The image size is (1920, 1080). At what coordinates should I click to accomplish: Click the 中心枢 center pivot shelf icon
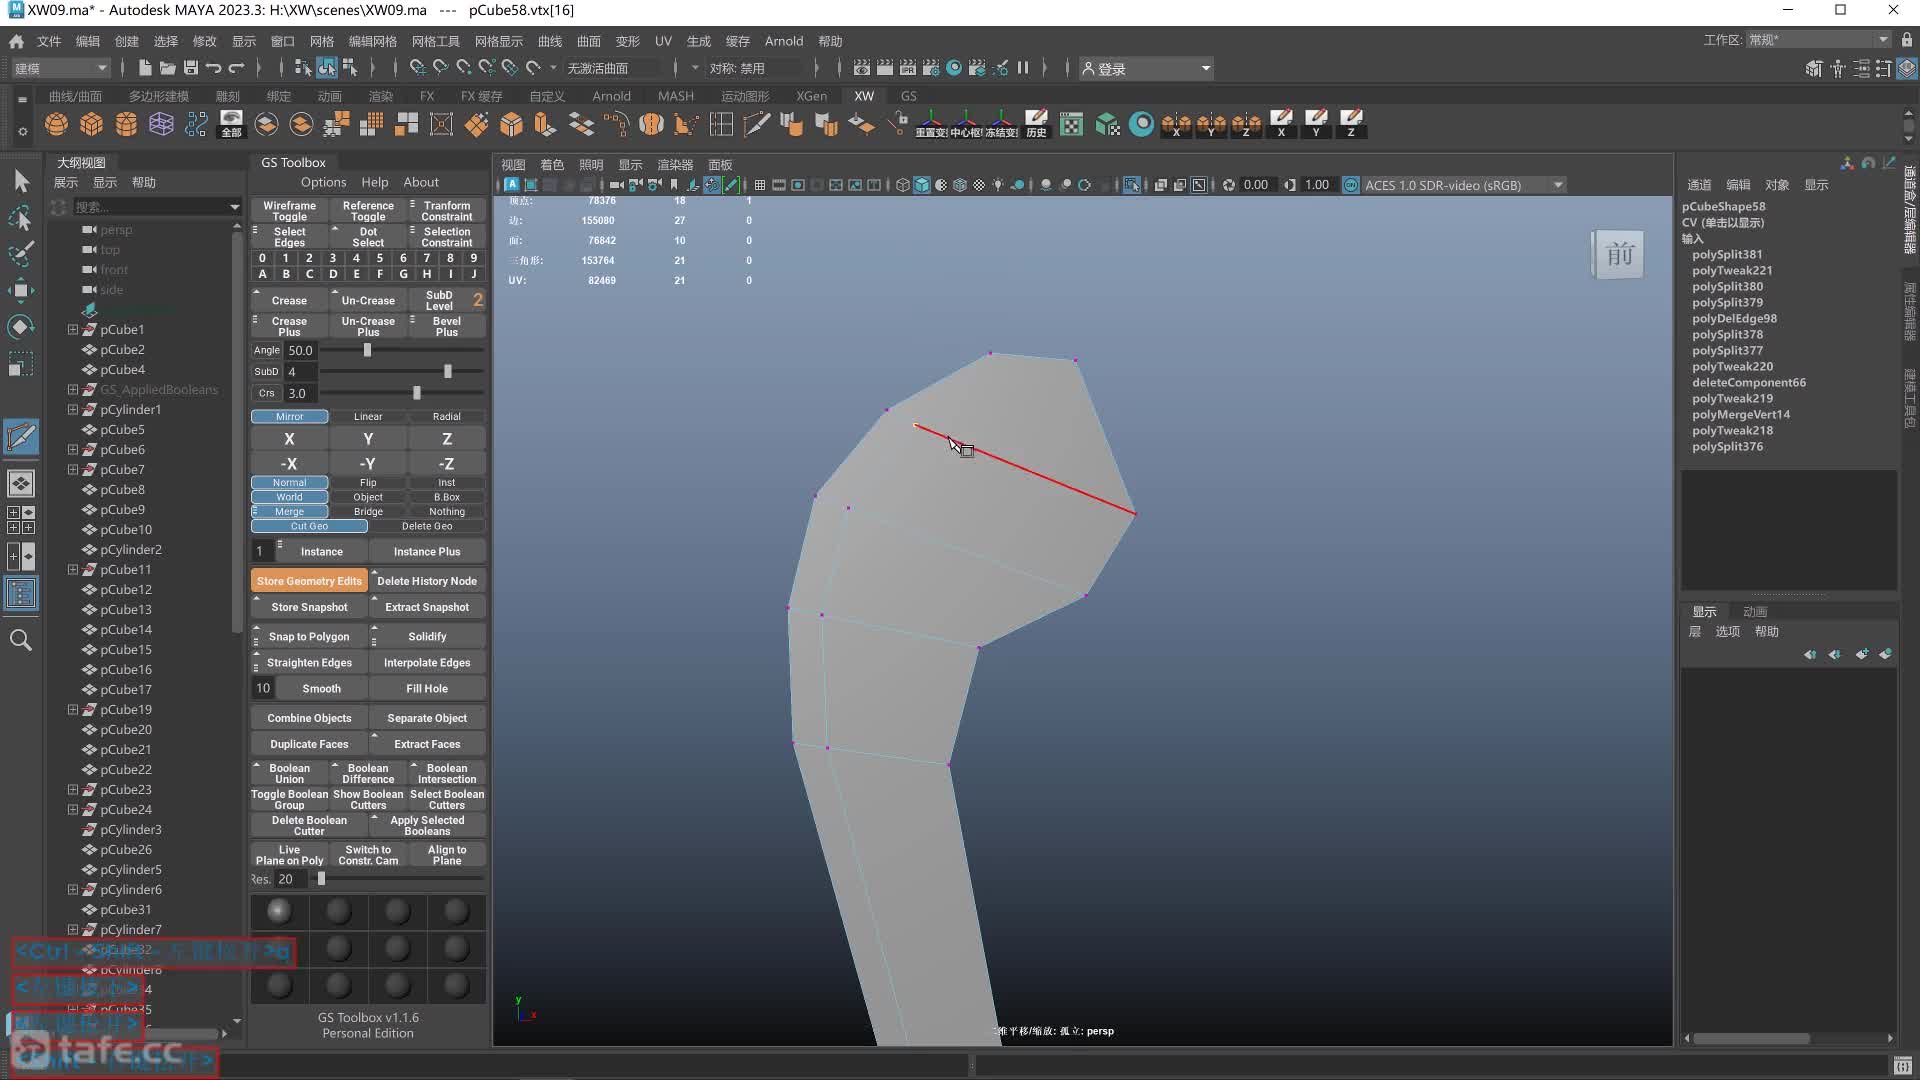tap(966, 124)
